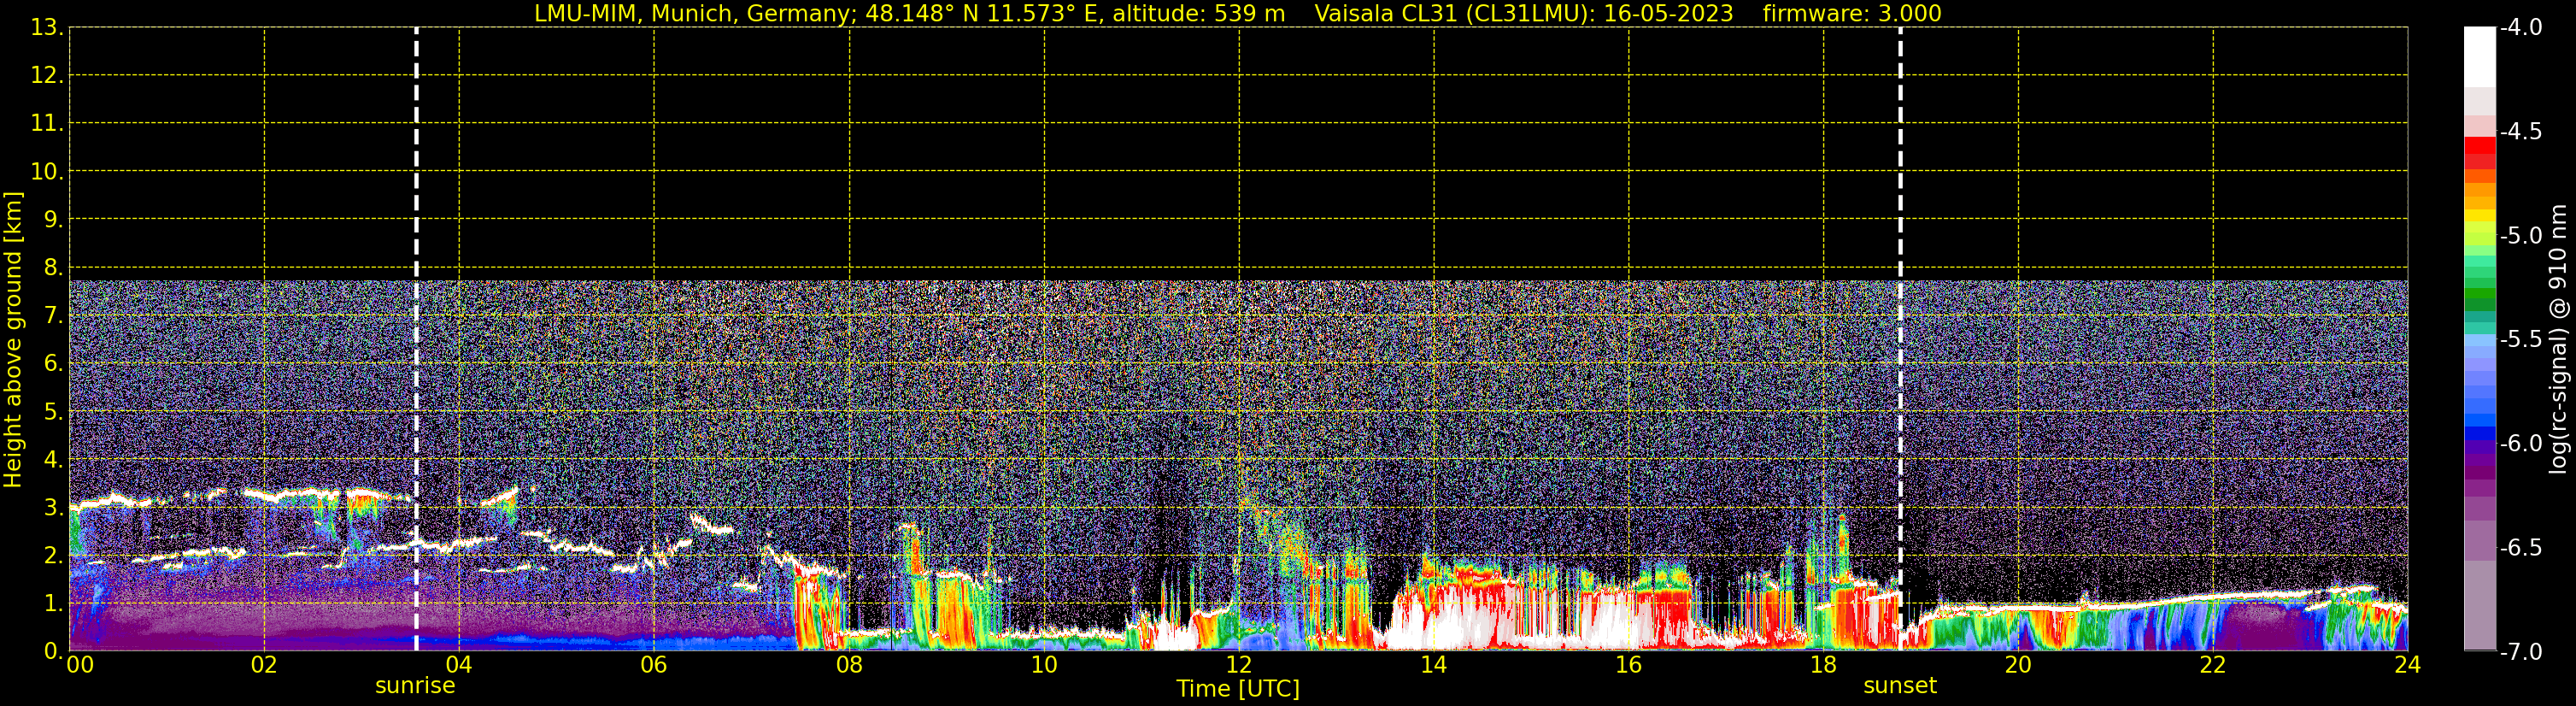Click the '10.' tick on the height axis
This screenshot has height=706, width=2576.
coord(46,171)
